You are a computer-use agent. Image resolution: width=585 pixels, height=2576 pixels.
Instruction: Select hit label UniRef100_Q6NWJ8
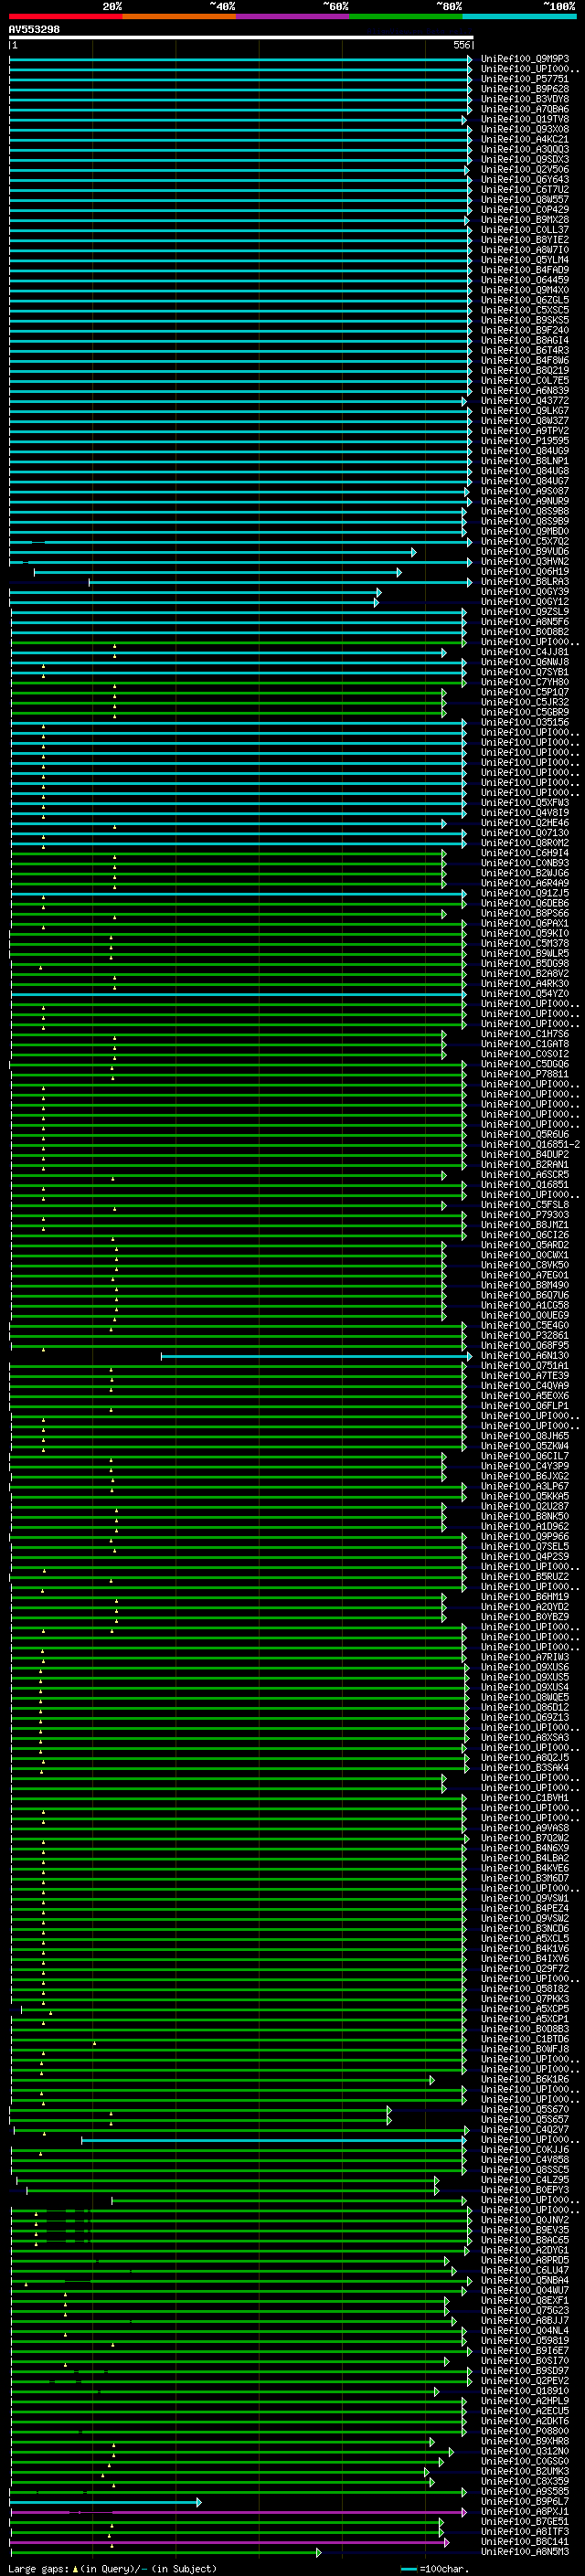coord(525,662)
